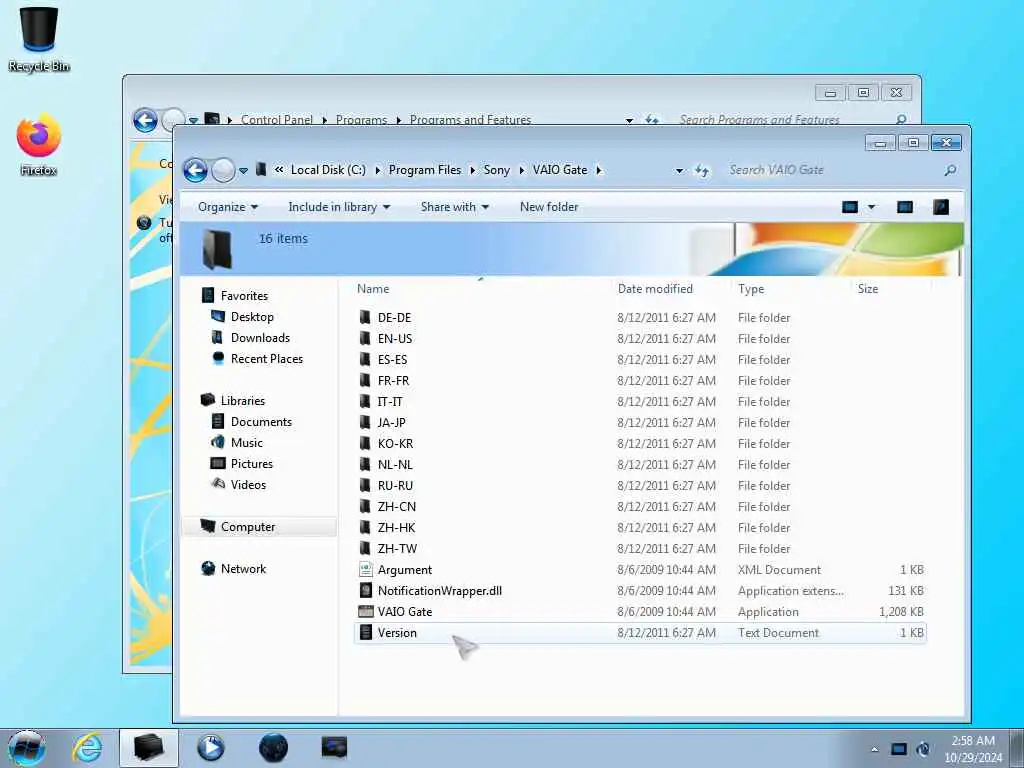Open Pictures library

251,464
